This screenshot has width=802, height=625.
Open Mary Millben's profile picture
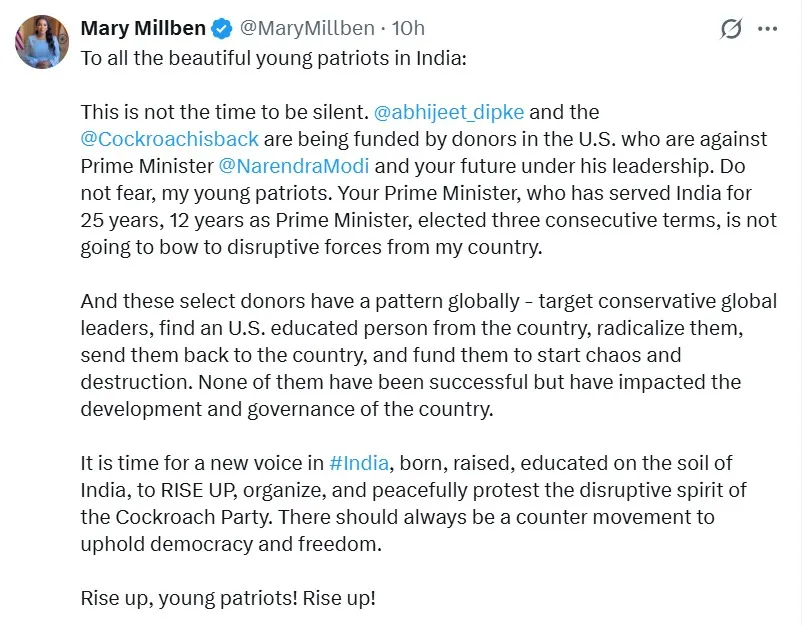pyautogui.click(x=42, y=42)
